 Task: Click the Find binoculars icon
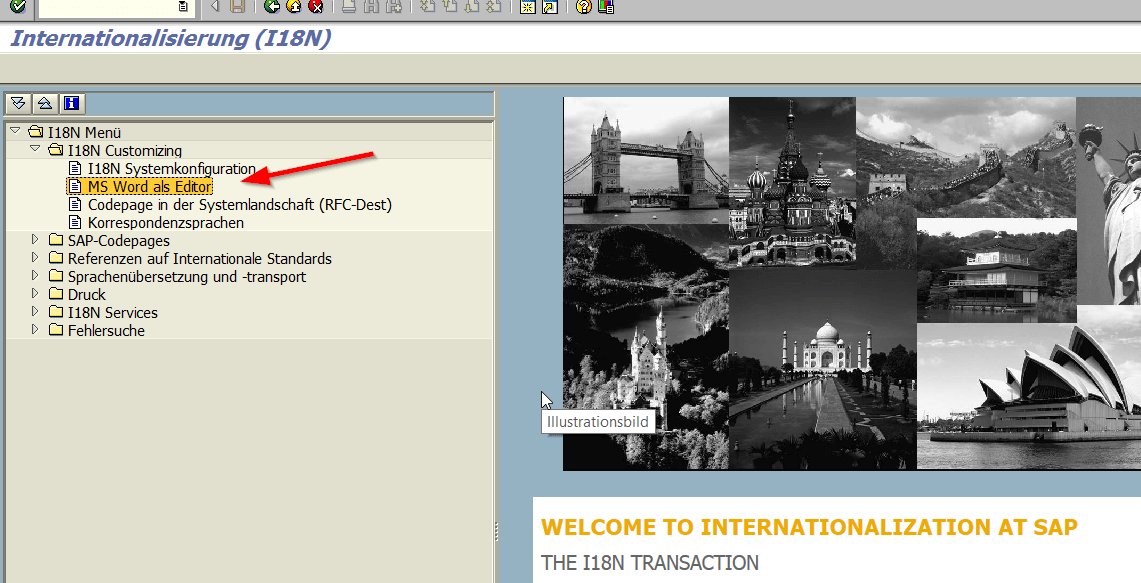tap(371, 7)
